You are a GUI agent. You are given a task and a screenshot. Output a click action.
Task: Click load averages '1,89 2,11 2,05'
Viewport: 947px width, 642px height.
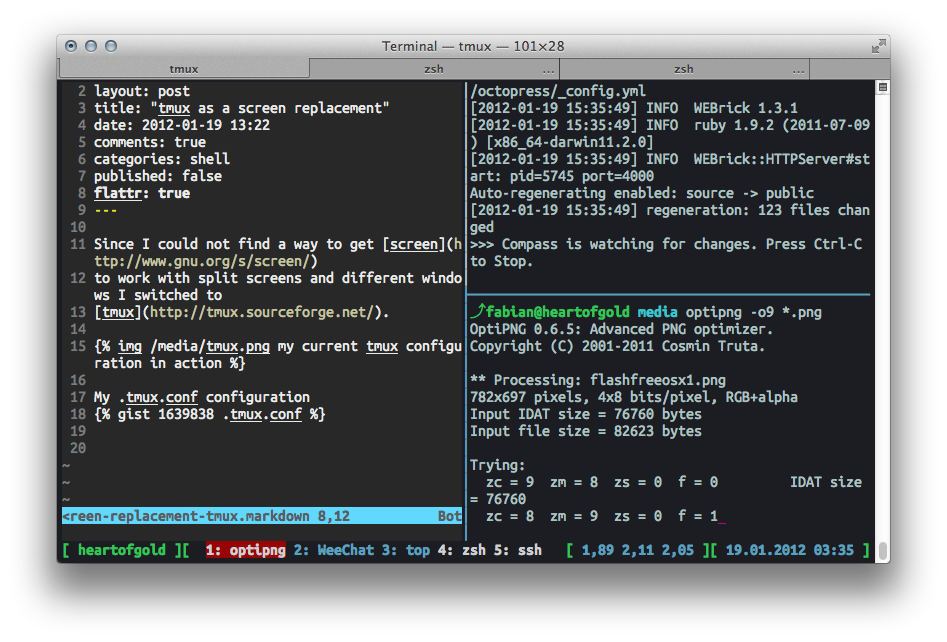tap(637, 550)
